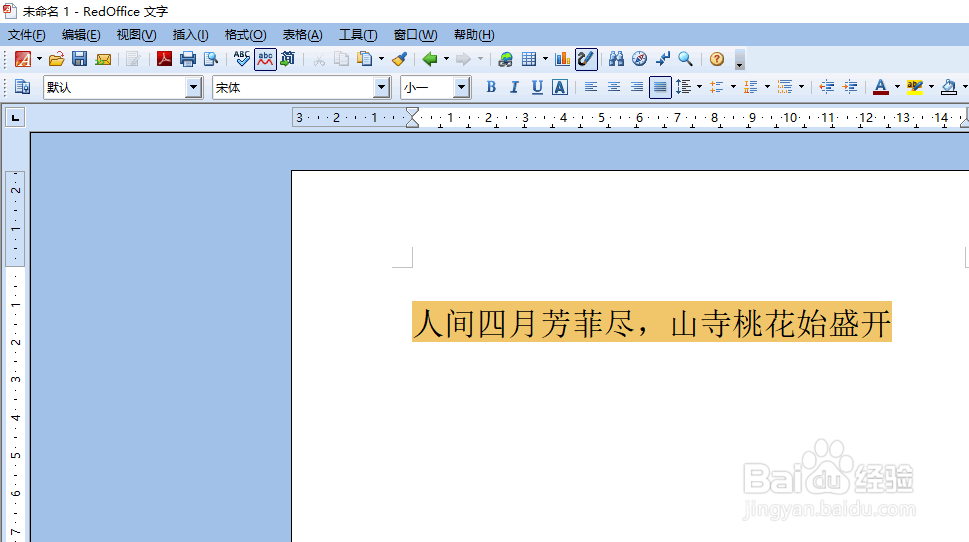Open the Paste options dropdown arrow
Viewport: 969px width, 542px height.
[381, 59]
